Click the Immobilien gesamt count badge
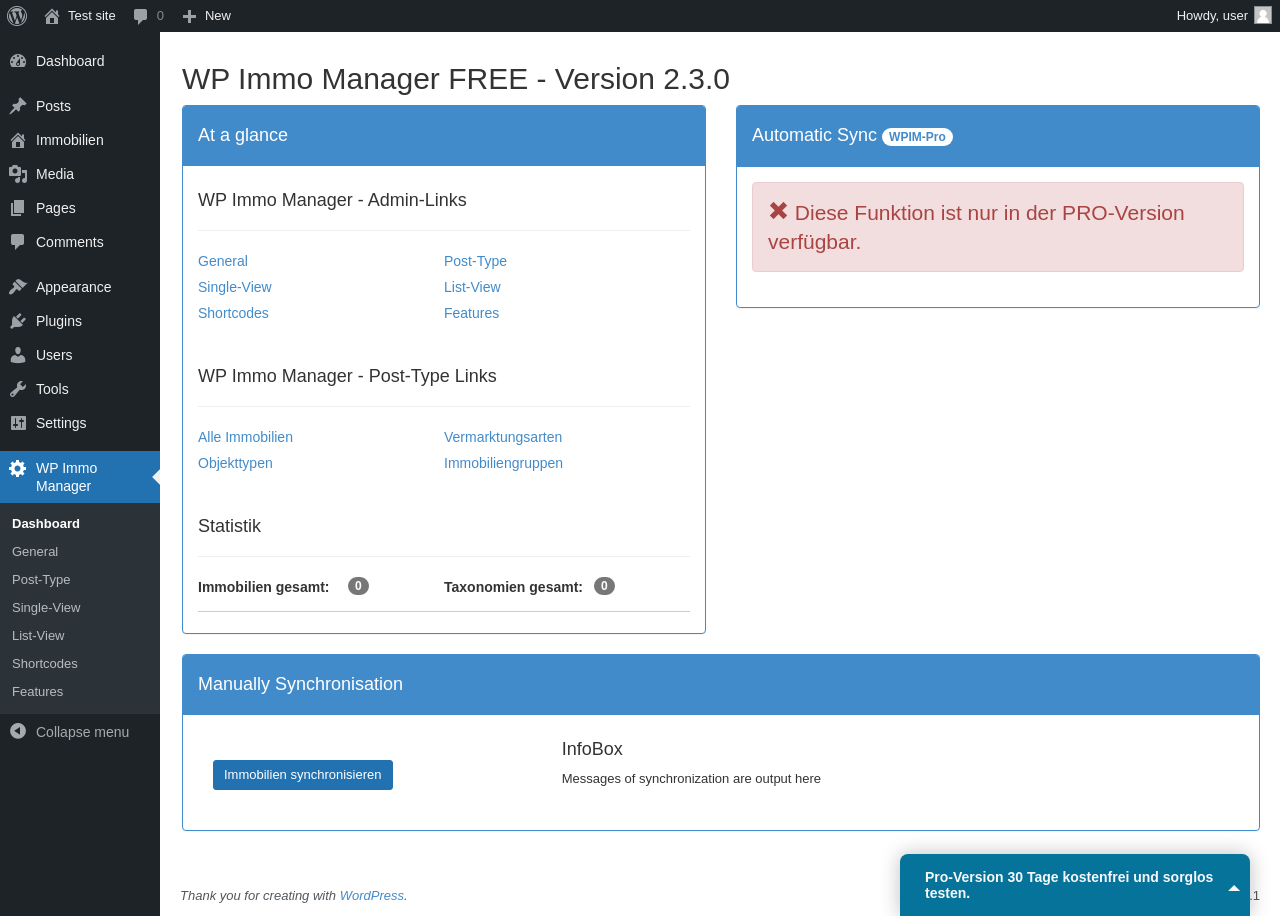 tap(358, 586)
